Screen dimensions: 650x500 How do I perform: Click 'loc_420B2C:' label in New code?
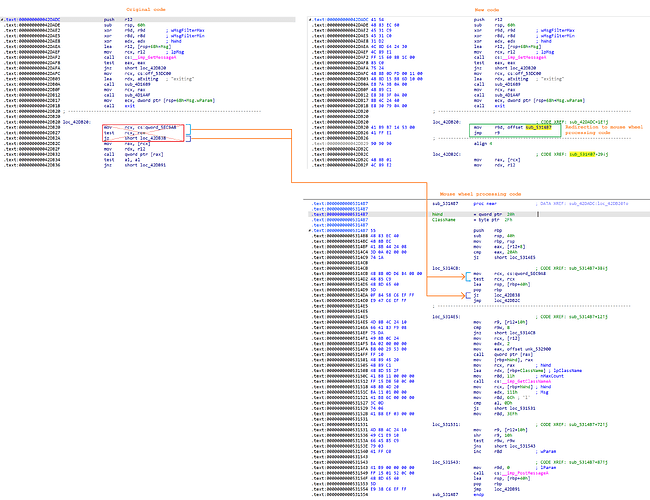(x=447, y=154)
